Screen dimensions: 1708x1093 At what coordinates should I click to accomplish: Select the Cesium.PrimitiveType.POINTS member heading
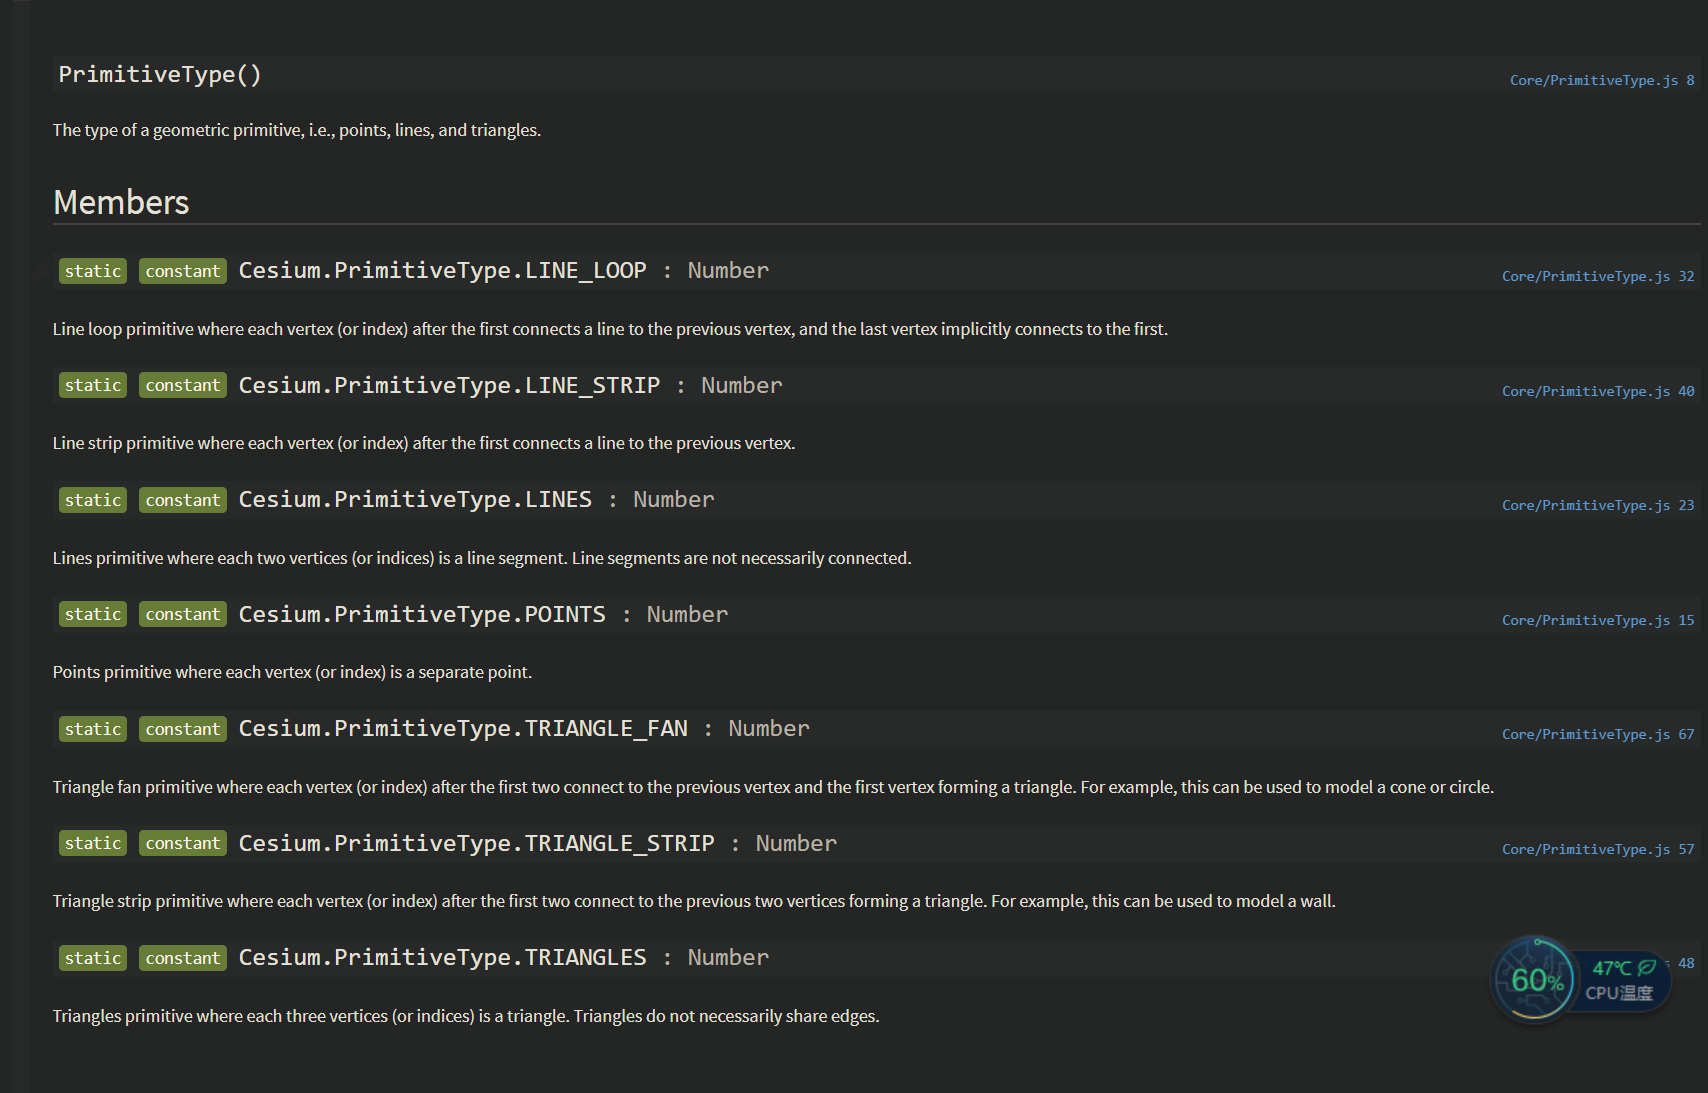[x=422, y=614]
